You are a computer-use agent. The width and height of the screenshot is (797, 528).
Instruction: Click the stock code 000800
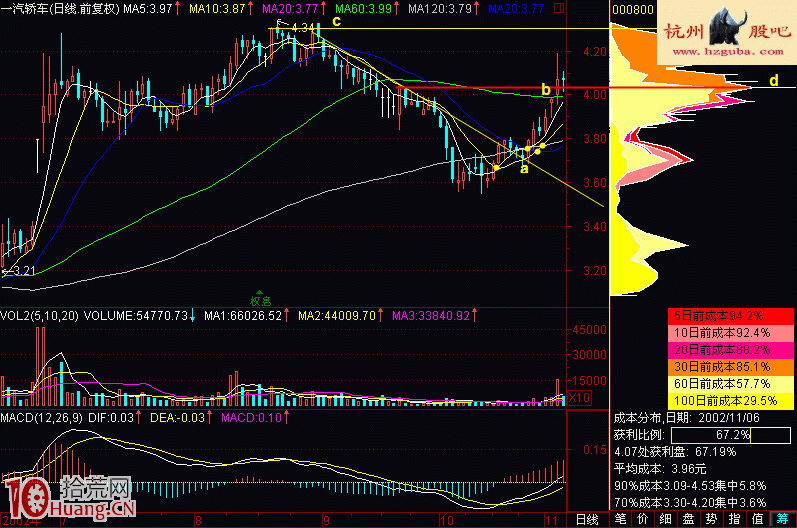633,10
